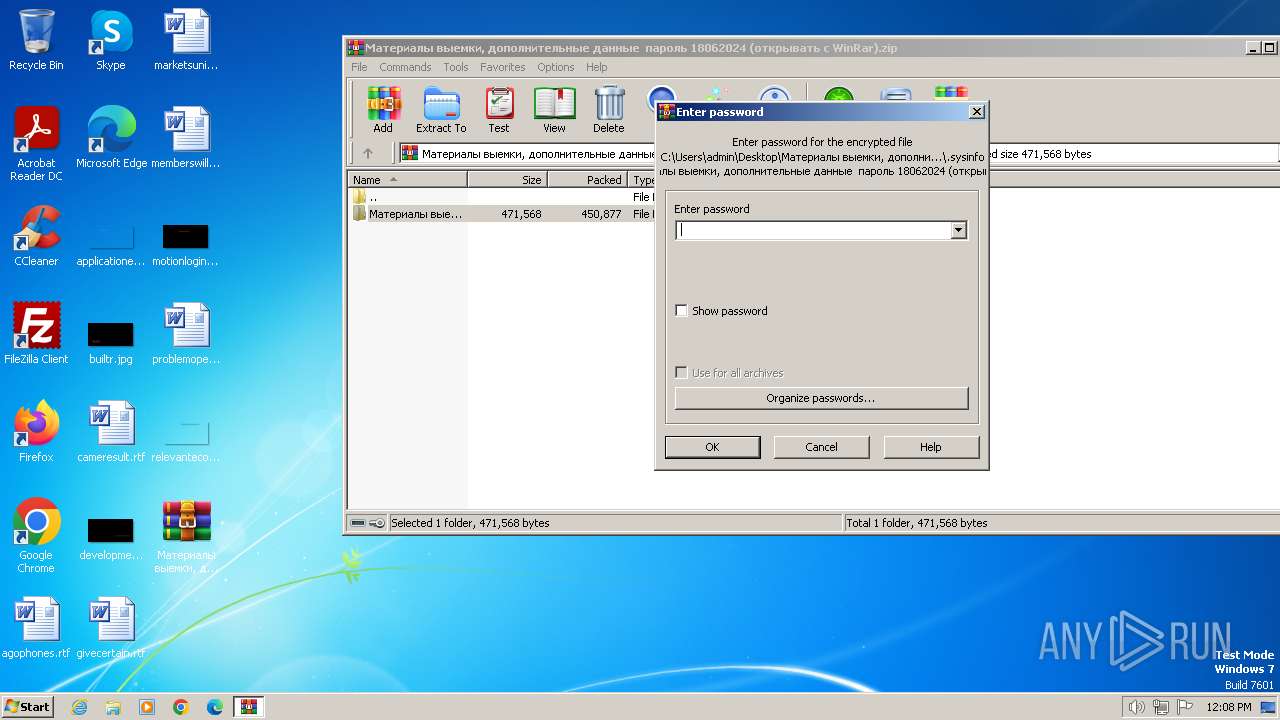Image resolution: width=1280 pixels, height=720 pixels.
Task: Select the Acrobat Reader DC shortcut
Action: [36, 144]
